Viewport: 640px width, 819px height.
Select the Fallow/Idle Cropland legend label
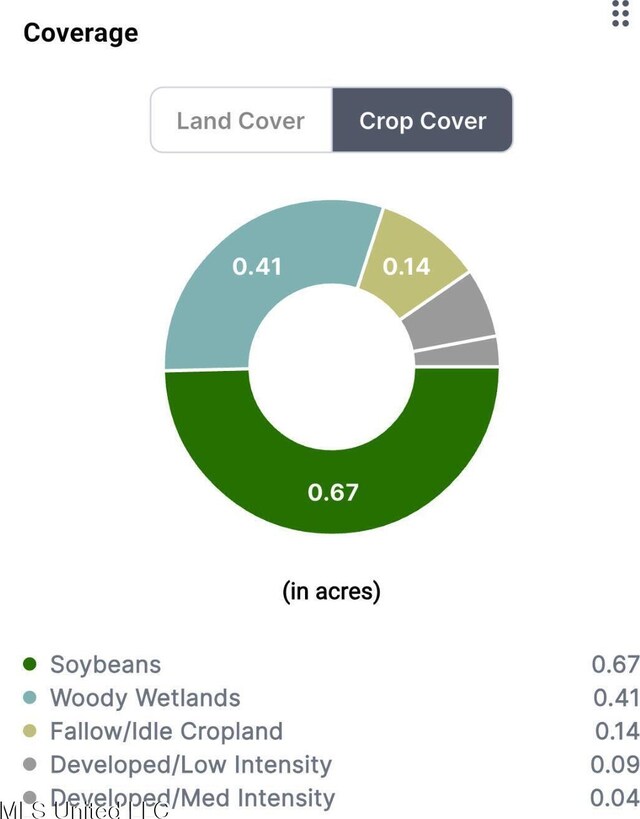166,732
